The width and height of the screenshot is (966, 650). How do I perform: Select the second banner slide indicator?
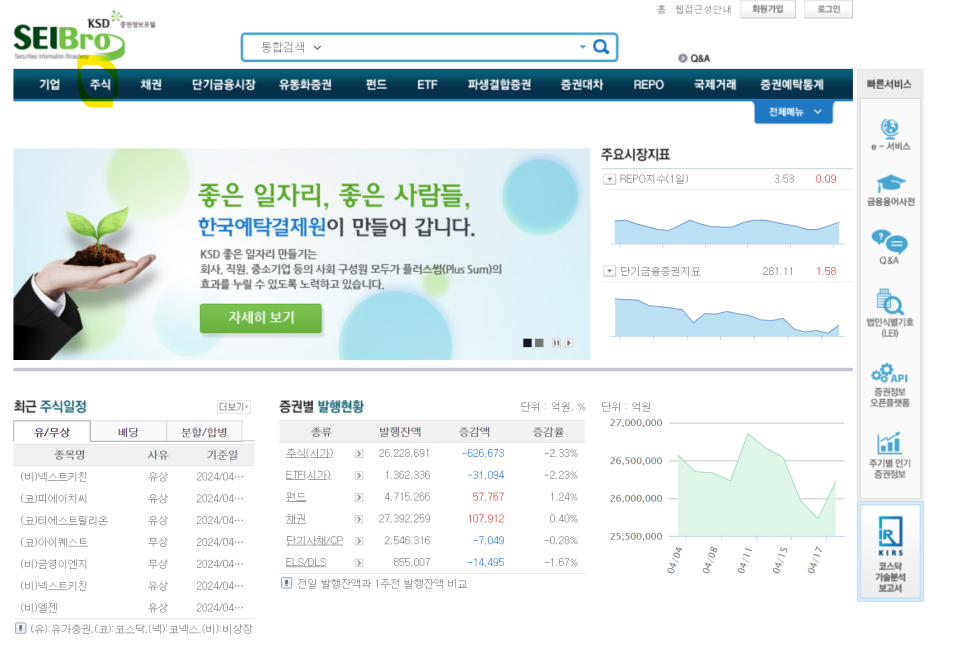539,343
